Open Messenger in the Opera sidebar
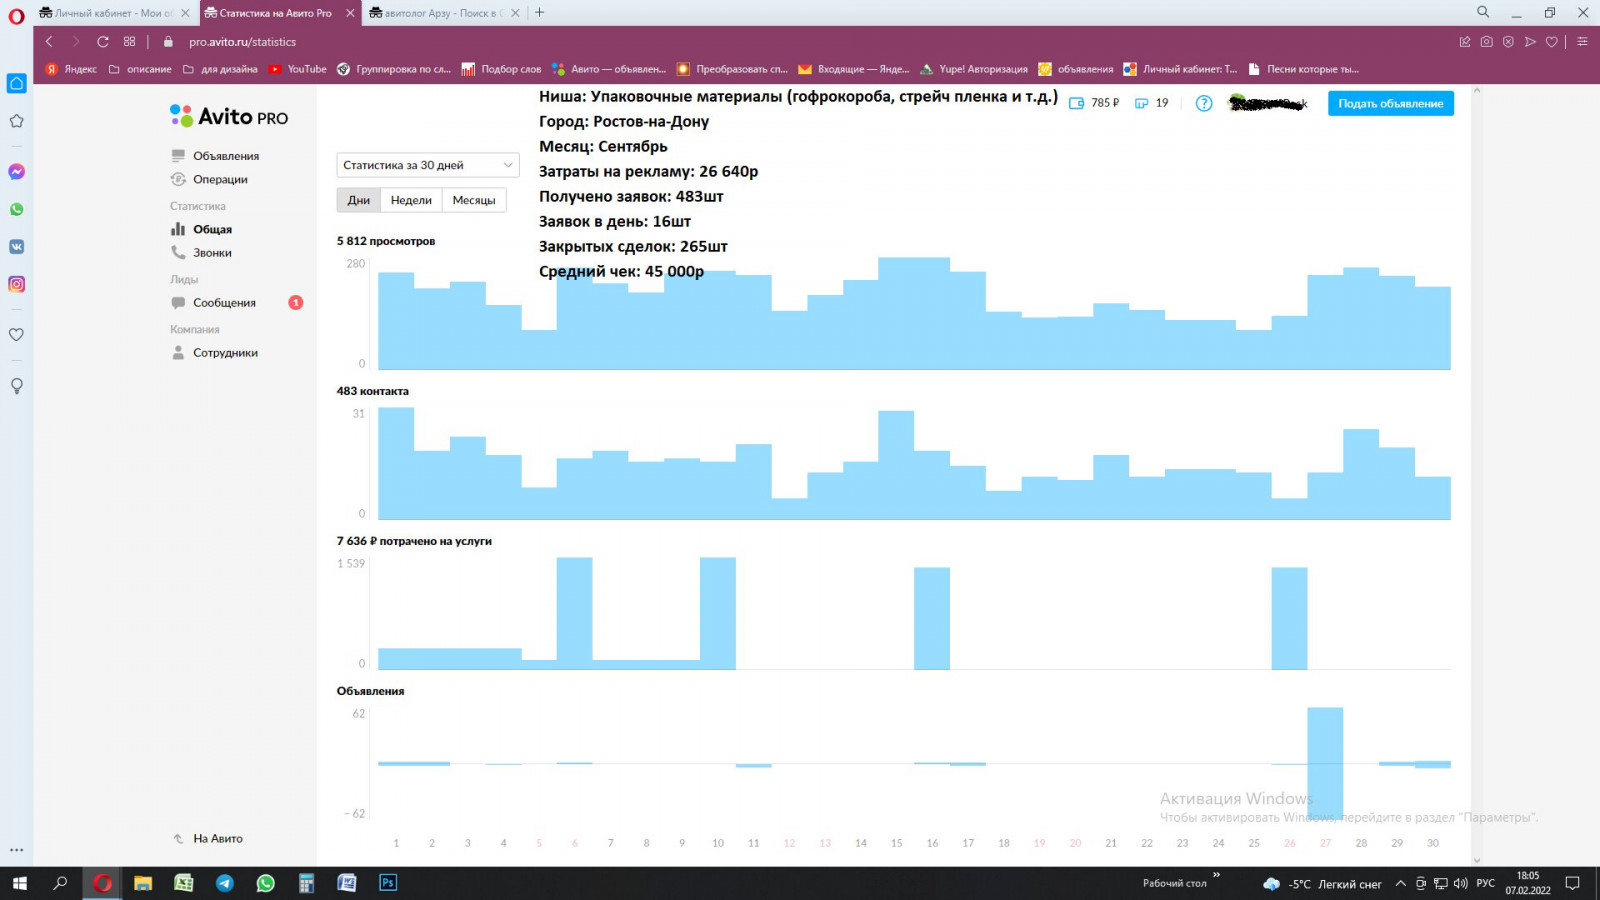1600x900 pixels. click(16, 172)
